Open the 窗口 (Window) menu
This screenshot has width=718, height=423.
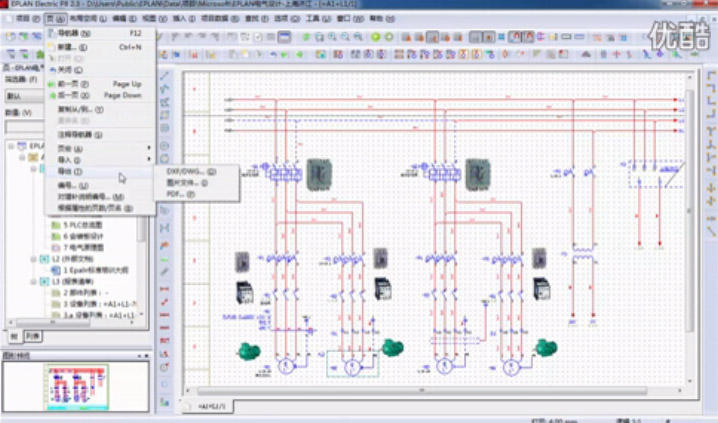coord(350,19)
